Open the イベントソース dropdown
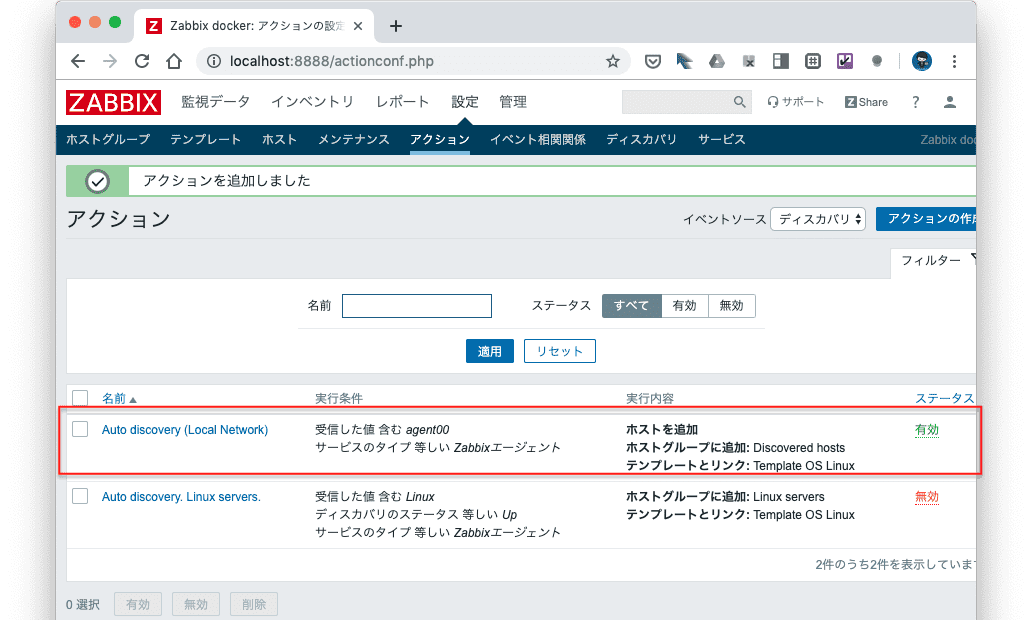Screen dimensions: 1032x620 click(x=817, y=219)
